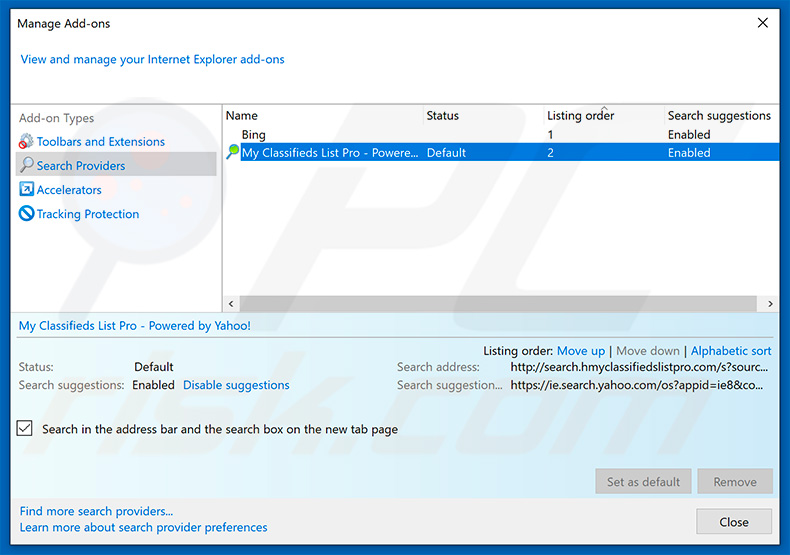
Task: Close the Manage Add-ons window with X
Action: click(x=762, y=22)
